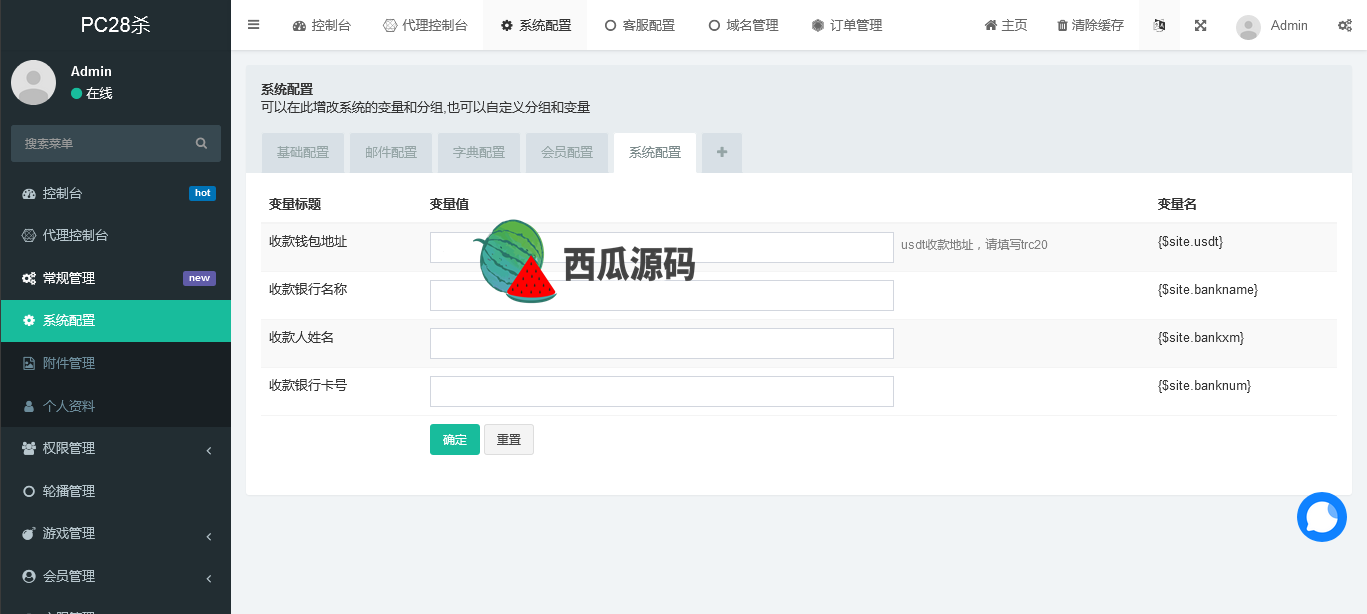
Task: Switch to the 基础配置 config tab
Action: [x=303, y=153]
